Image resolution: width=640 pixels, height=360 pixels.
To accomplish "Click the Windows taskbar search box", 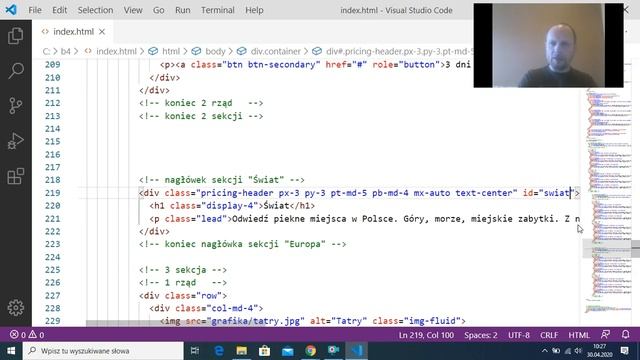I will point(103,351).
